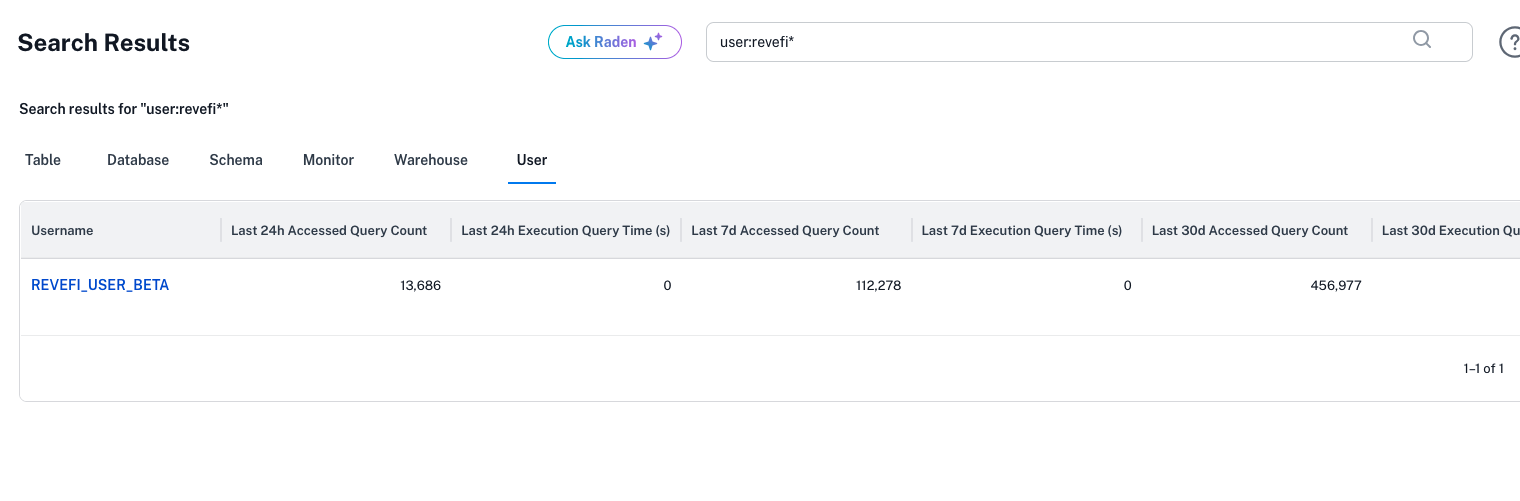1520x501 pixels.
Task: Click into the user:revefi* search field
Action: 1050,42
